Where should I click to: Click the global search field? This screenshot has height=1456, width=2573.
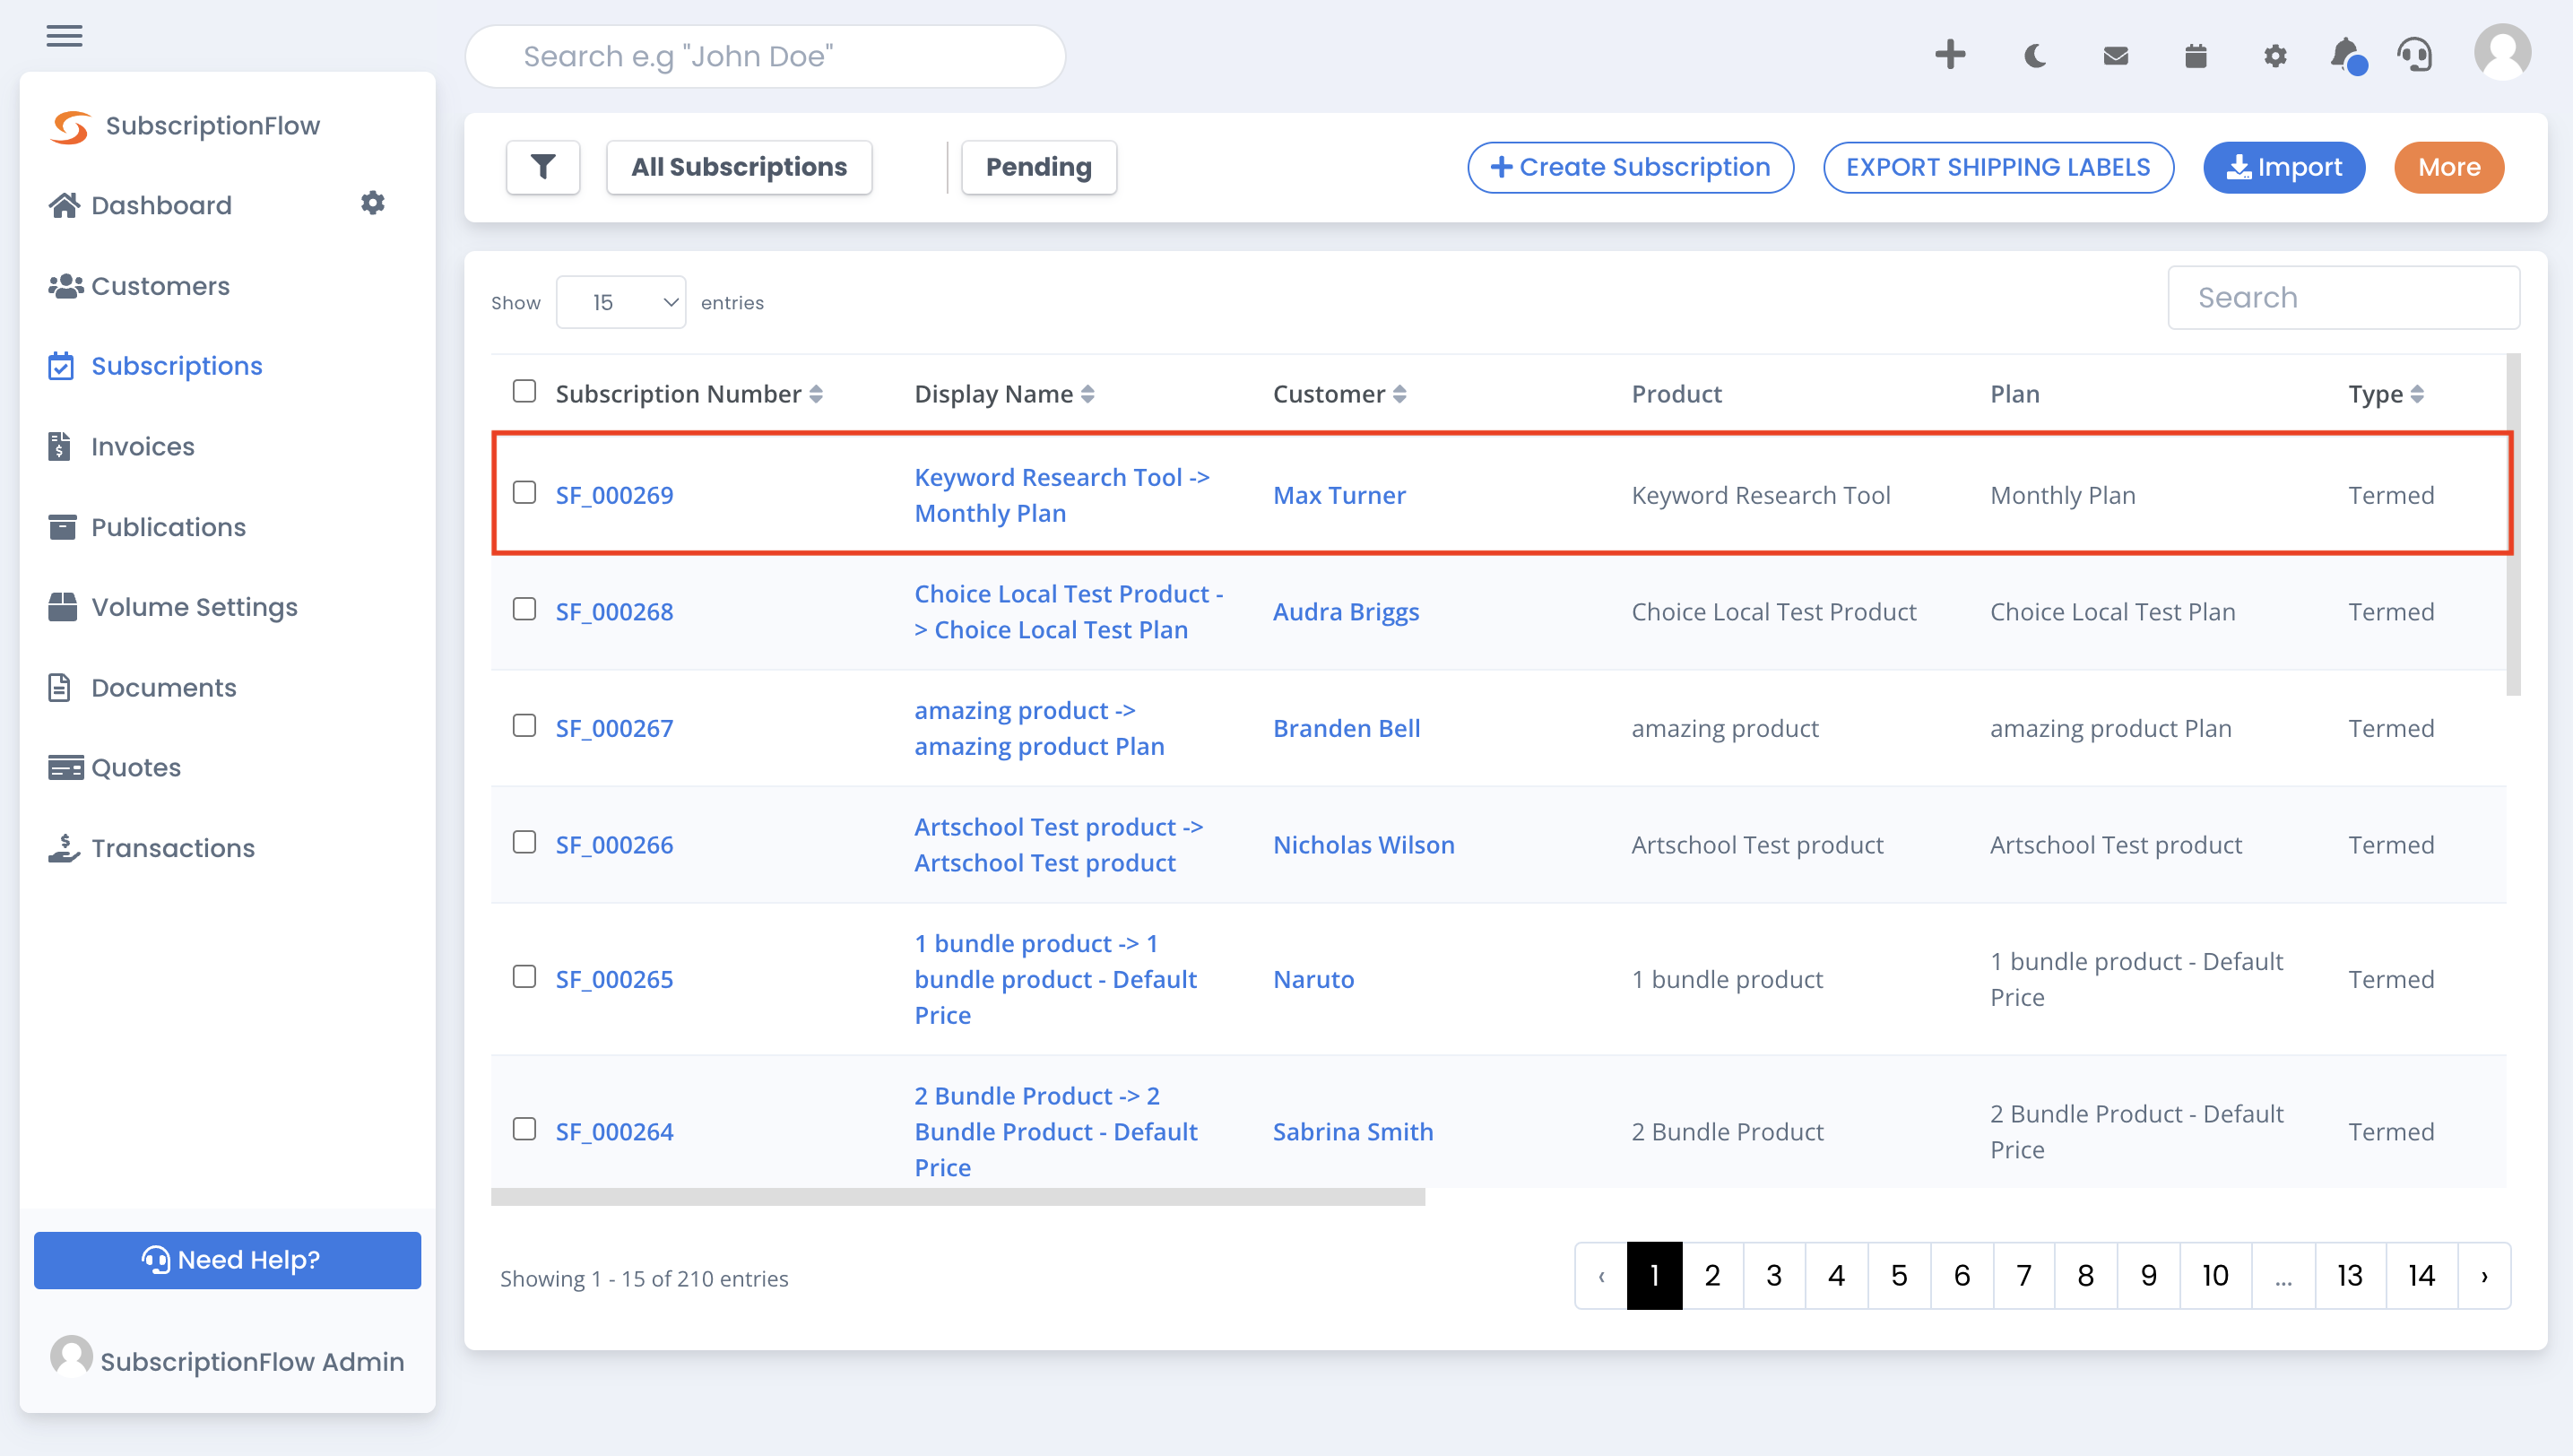[765, 56]
